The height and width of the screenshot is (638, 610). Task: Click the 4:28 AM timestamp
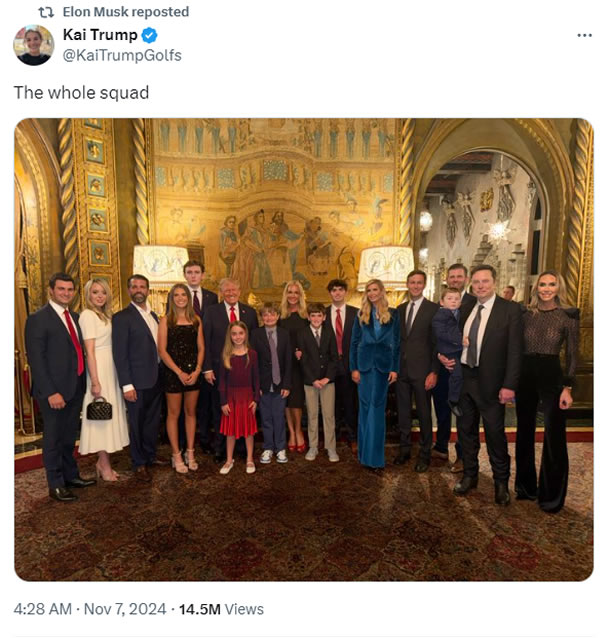click(44, 608)
